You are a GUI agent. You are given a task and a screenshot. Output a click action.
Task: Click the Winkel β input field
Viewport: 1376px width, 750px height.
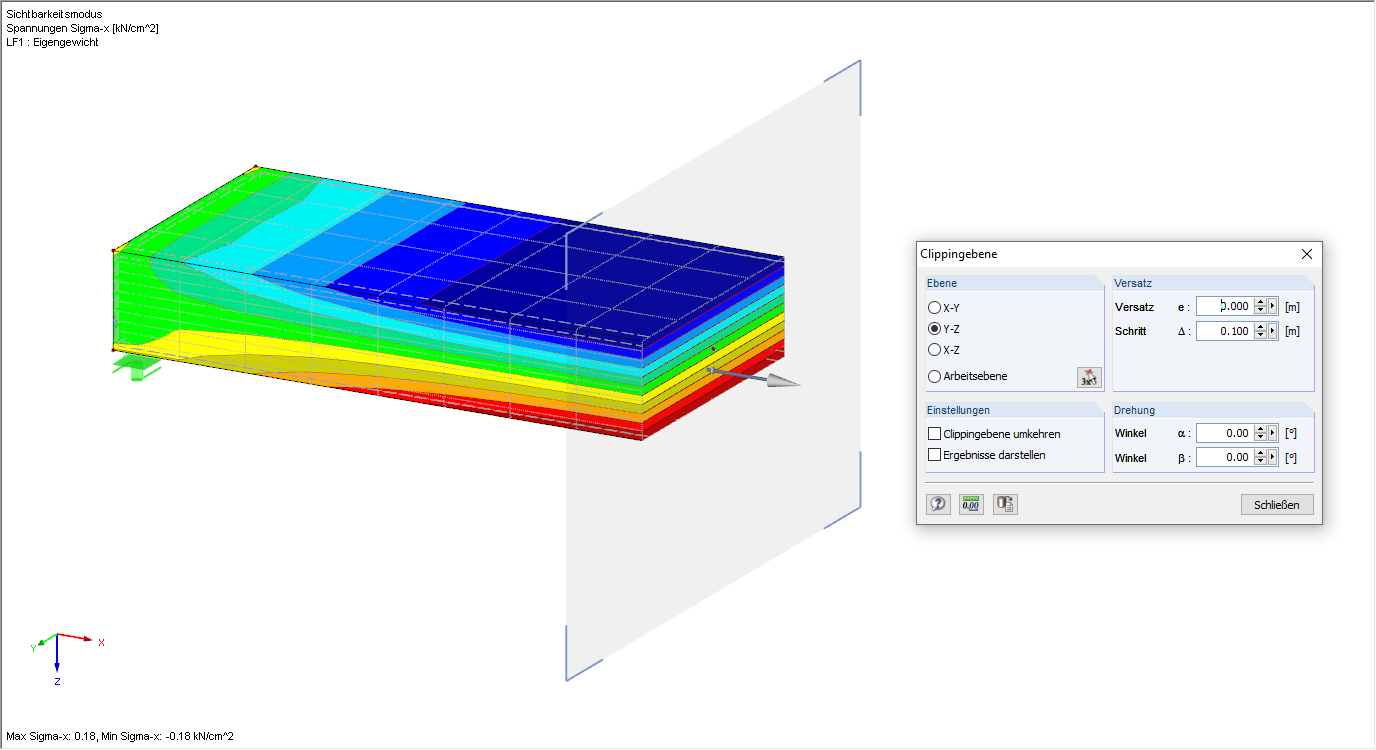(1224, 457)
